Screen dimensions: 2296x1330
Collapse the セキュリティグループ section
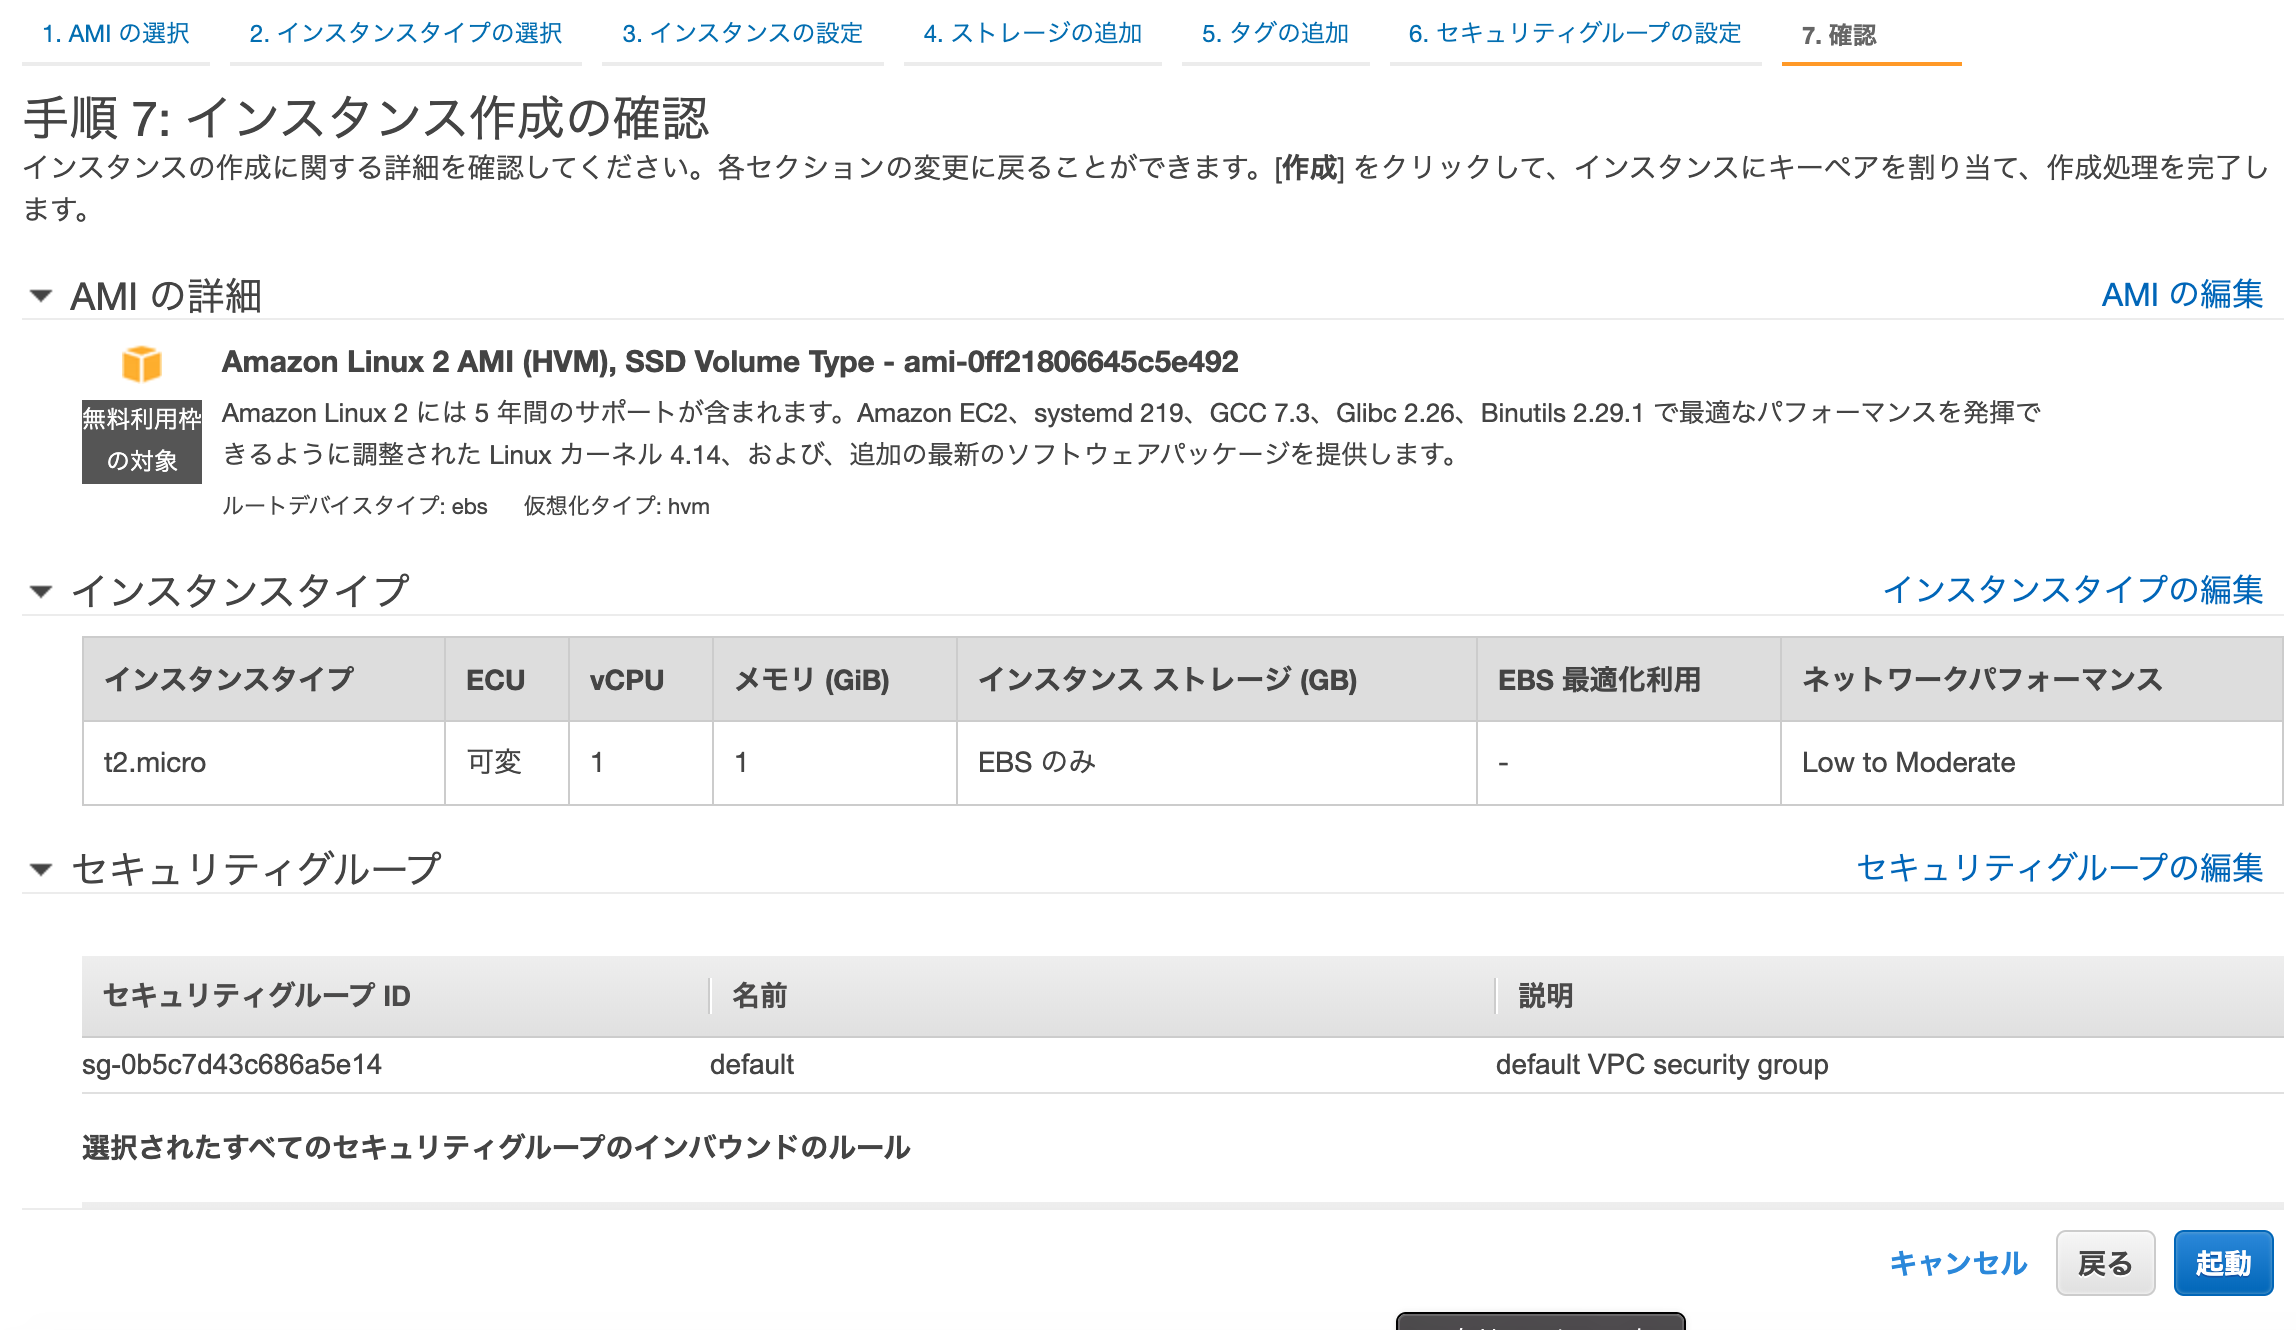click(40, 869)
